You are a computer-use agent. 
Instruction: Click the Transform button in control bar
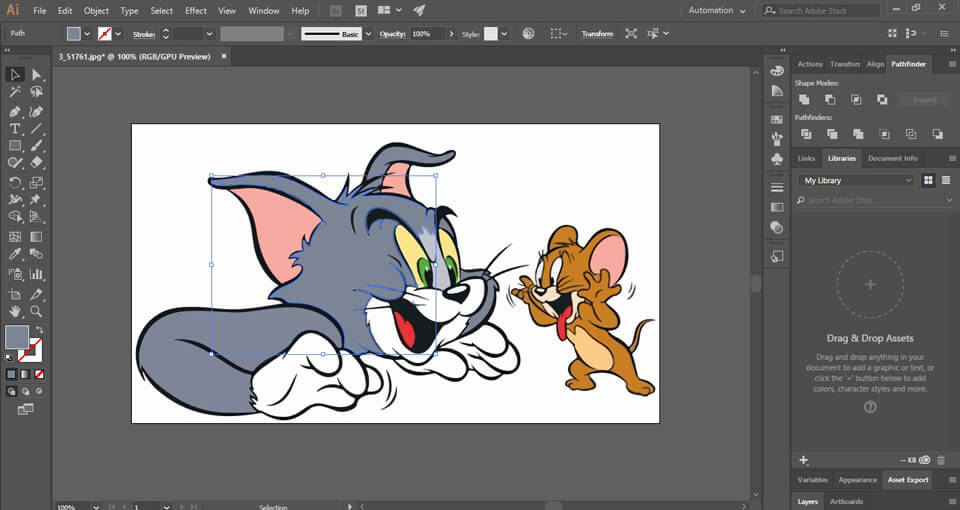click(x=597, y=33)
